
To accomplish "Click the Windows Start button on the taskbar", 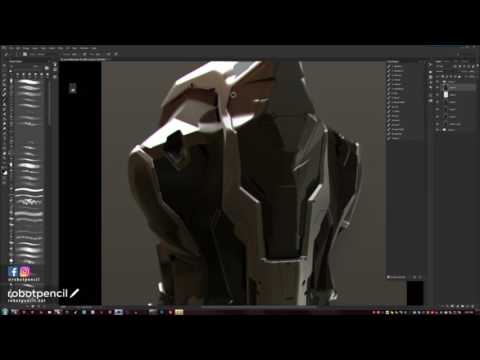I will [x=5, y=312].
